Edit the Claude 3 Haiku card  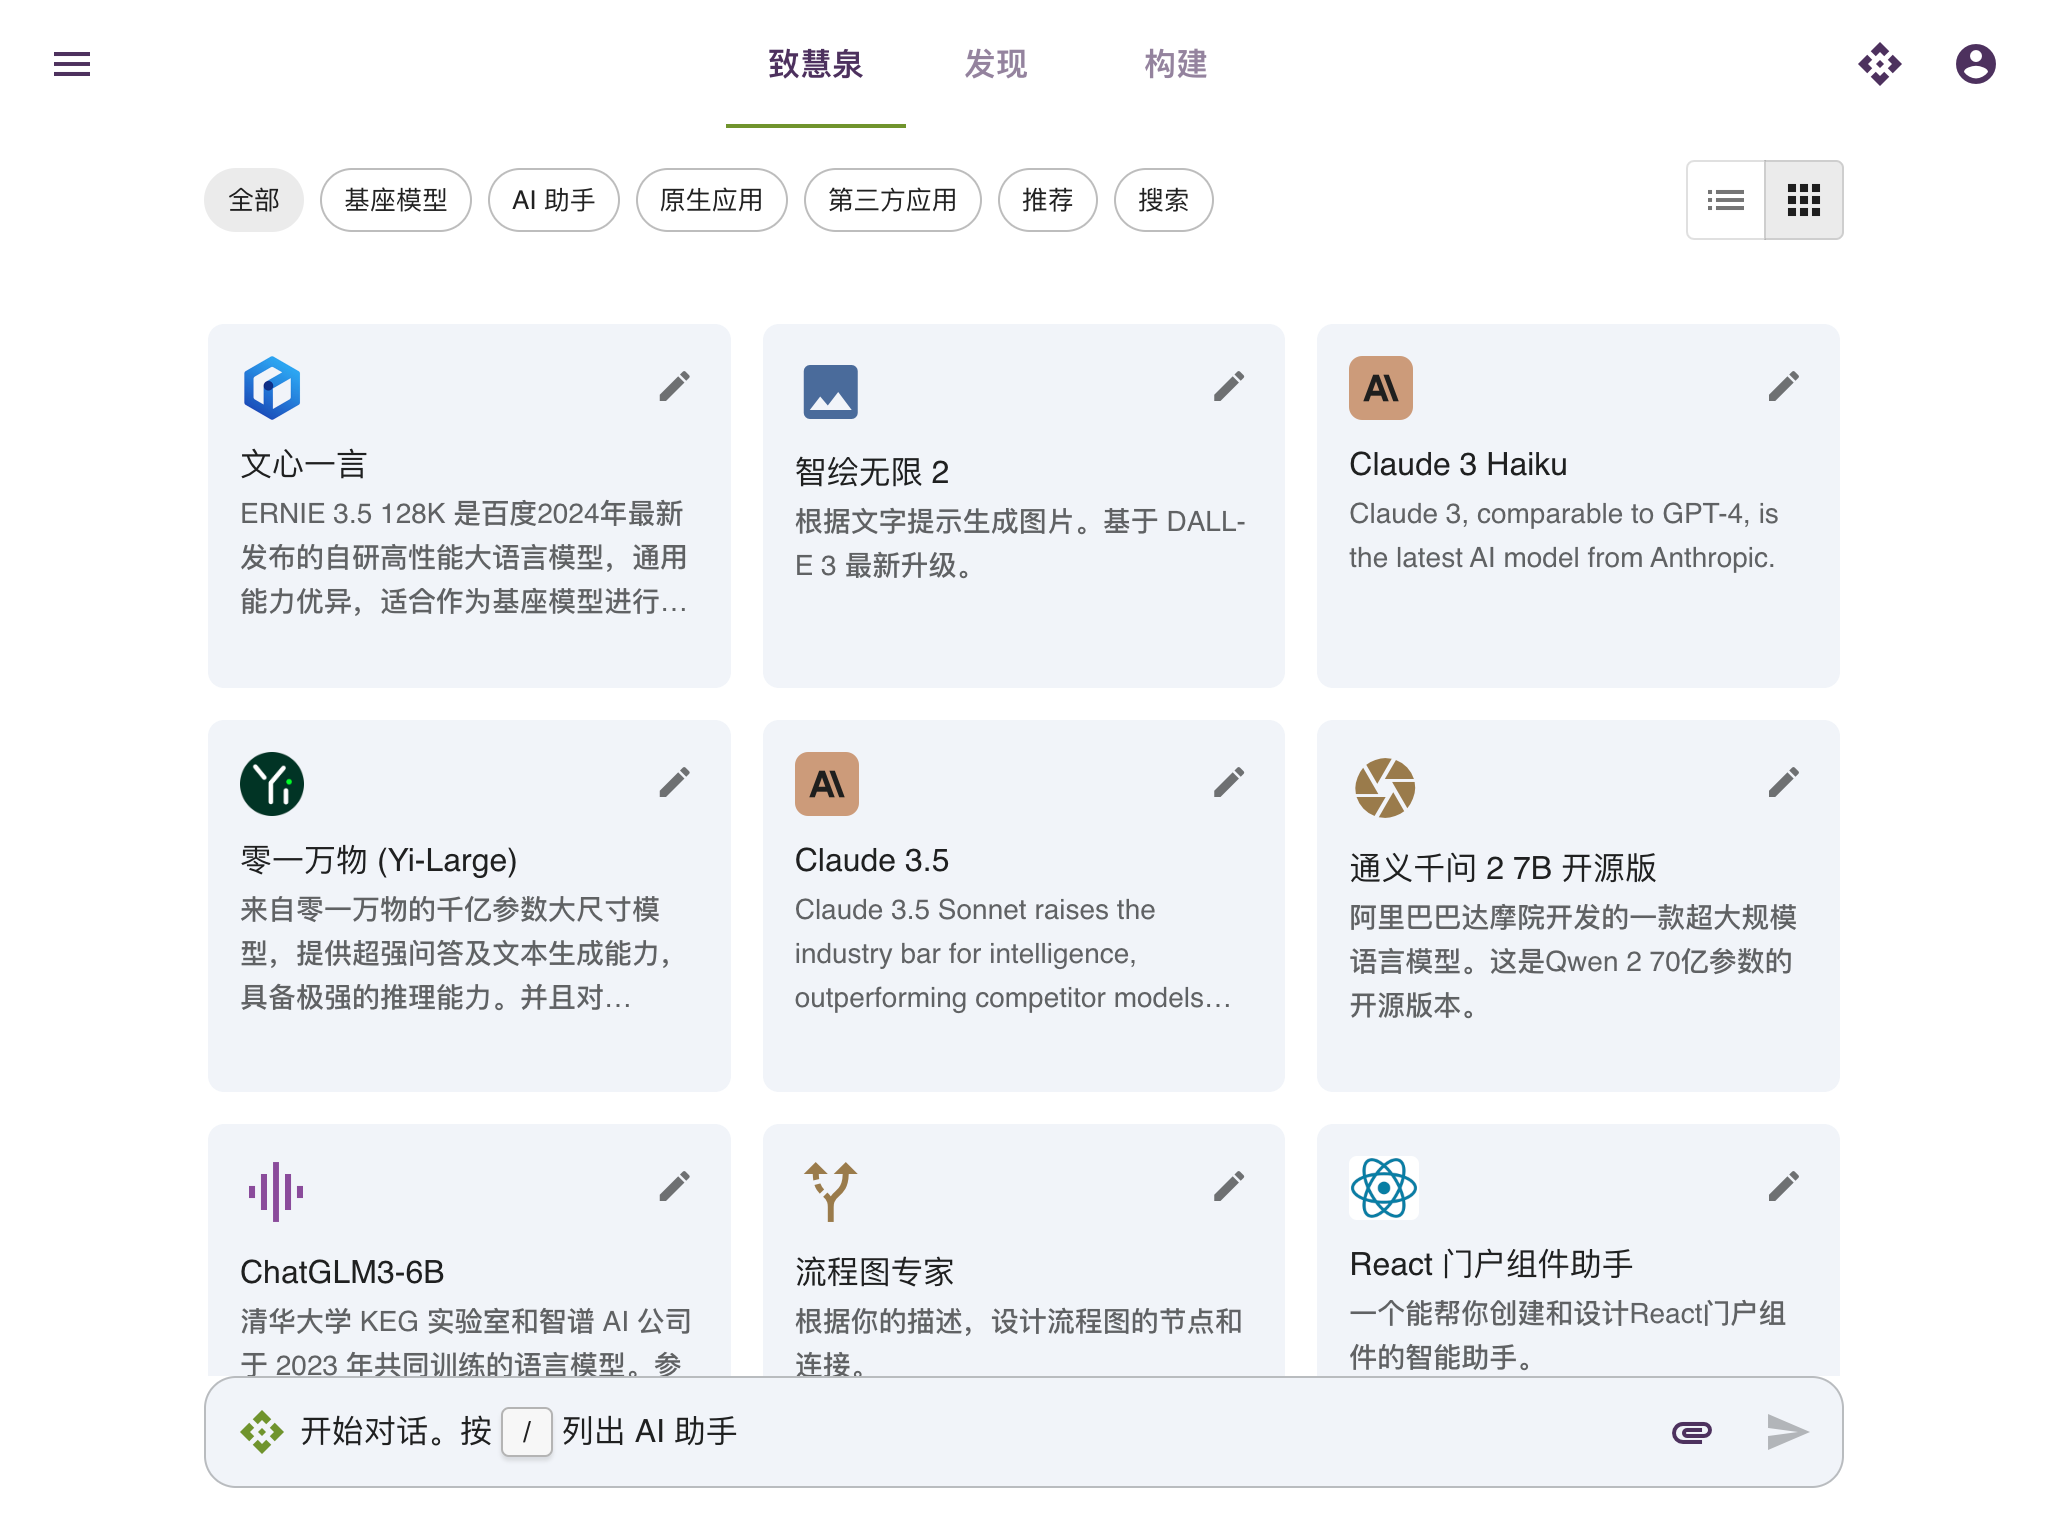click(x=1784, y=386)
